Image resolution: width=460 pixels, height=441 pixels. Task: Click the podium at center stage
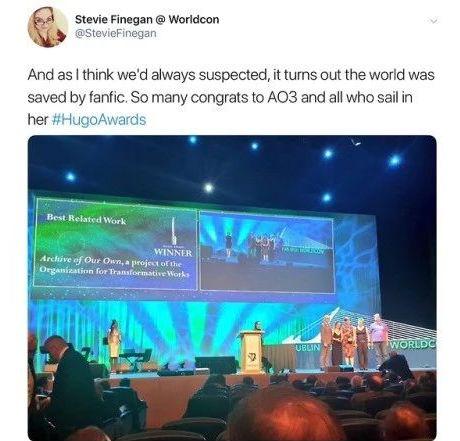[252, 352]
